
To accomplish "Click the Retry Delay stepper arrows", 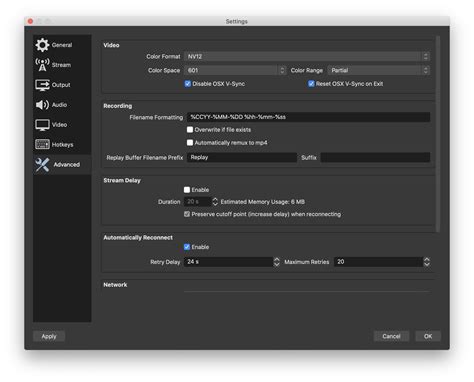I will coord(276,262).
